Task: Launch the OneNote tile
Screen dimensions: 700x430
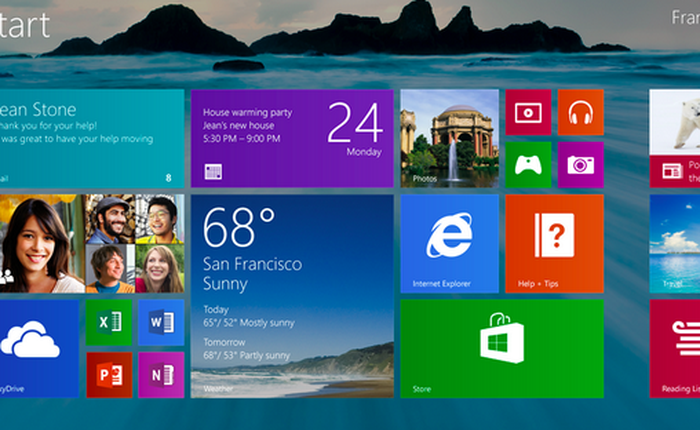Action: [161, 375]
